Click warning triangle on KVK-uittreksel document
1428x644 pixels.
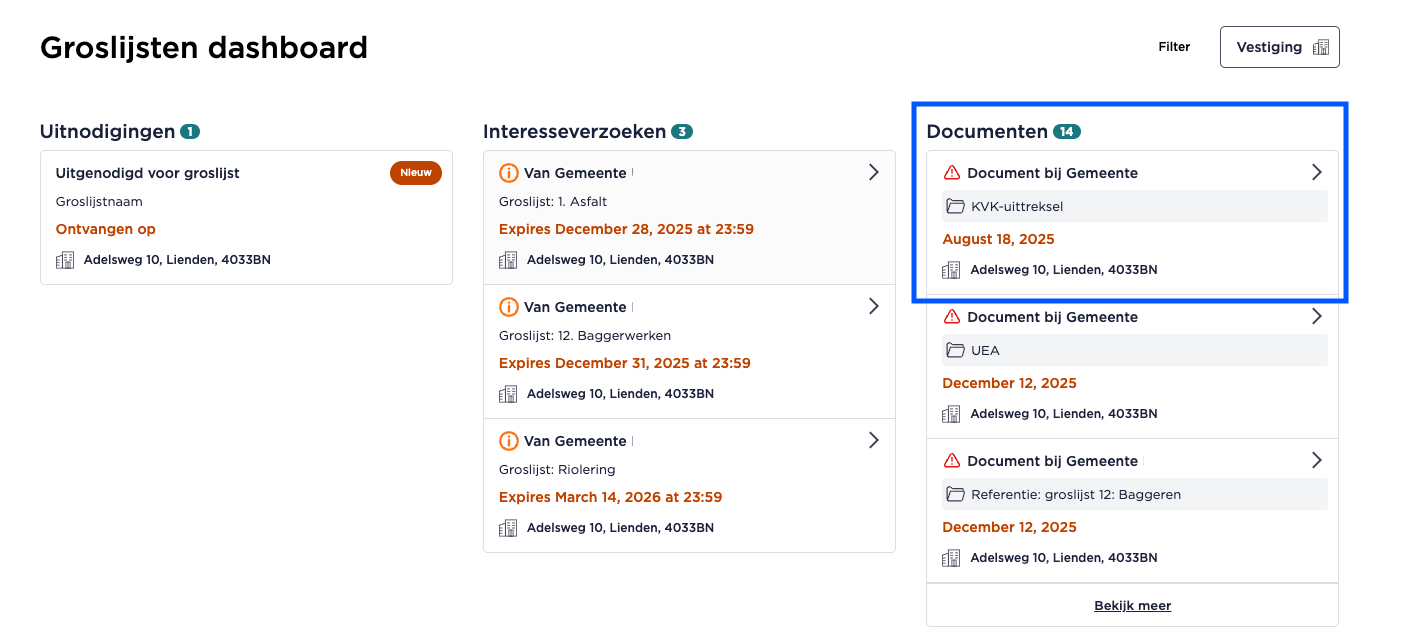coord(952,173)
